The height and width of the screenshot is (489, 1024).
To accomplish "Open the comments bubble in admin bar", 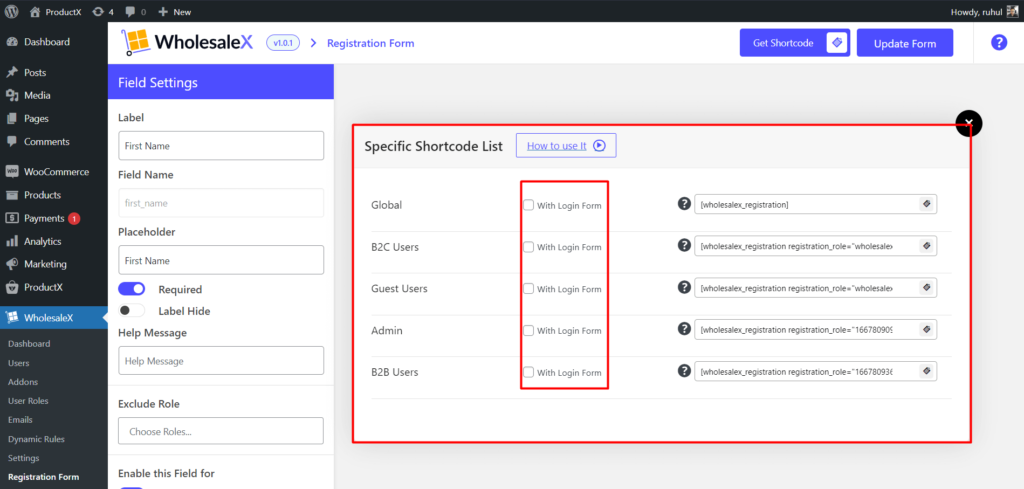I will (x=135, y=12).
